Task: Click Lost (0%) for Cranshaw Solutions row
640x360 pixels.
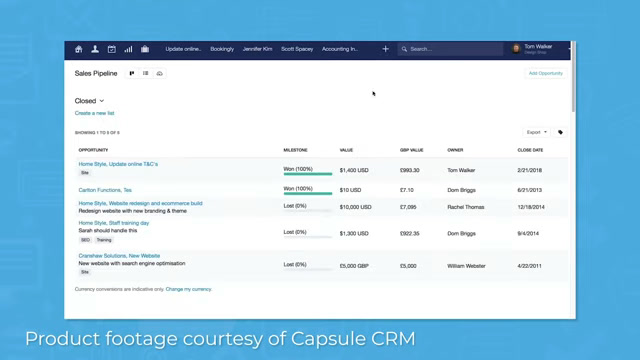Action: [x=295, y=264]
